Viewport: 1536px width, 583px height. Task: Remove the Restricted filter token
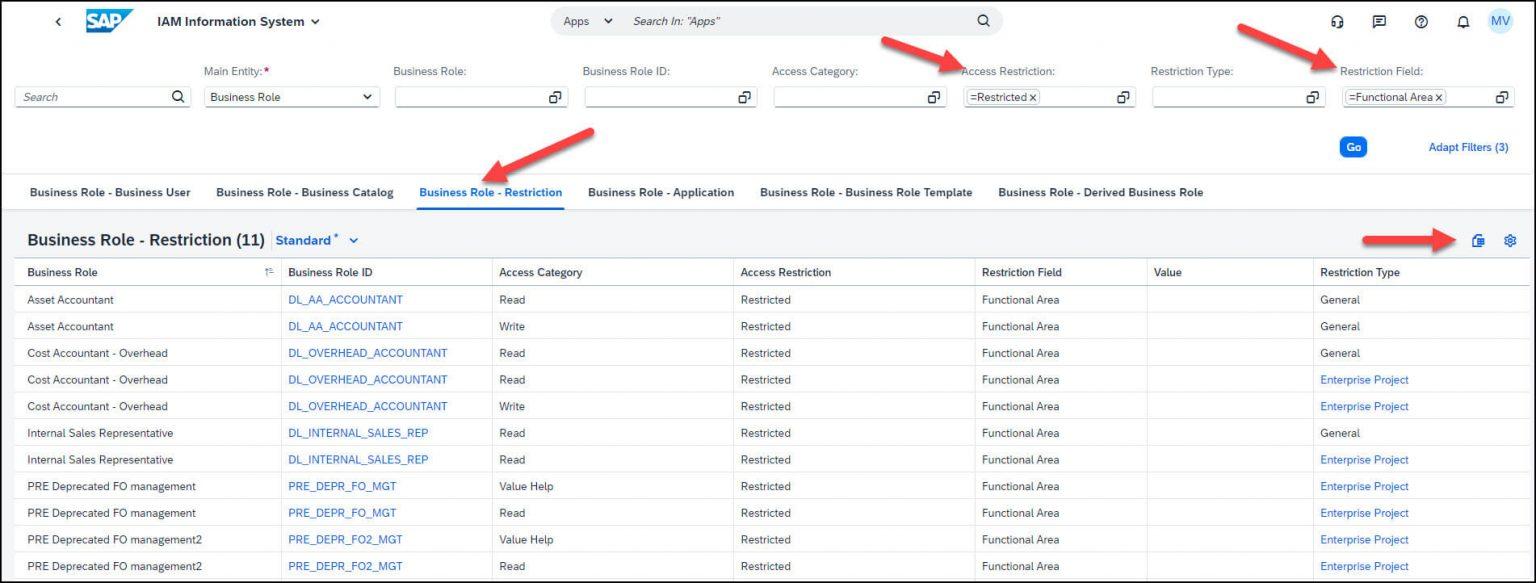coord(1031,97)
